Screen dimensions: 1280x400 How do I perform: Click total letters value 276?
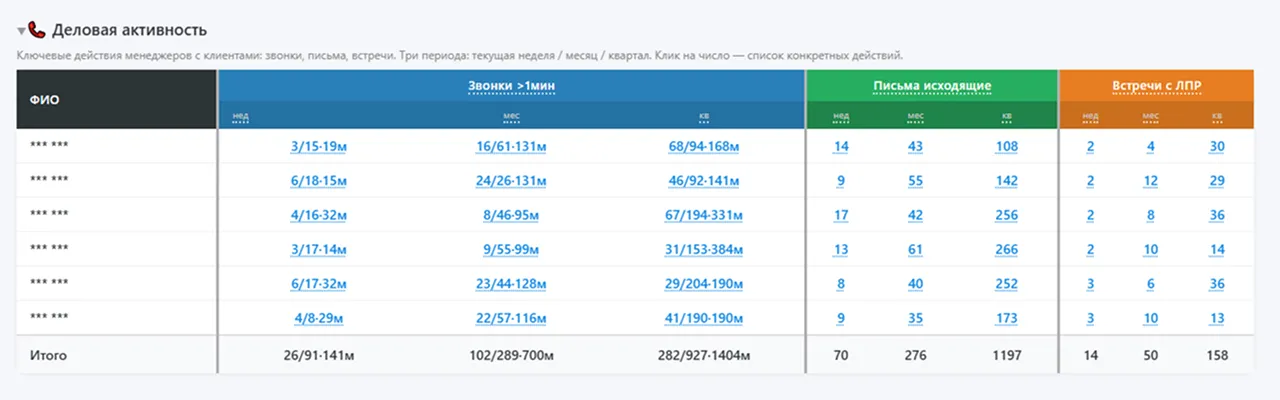(915, 355)
